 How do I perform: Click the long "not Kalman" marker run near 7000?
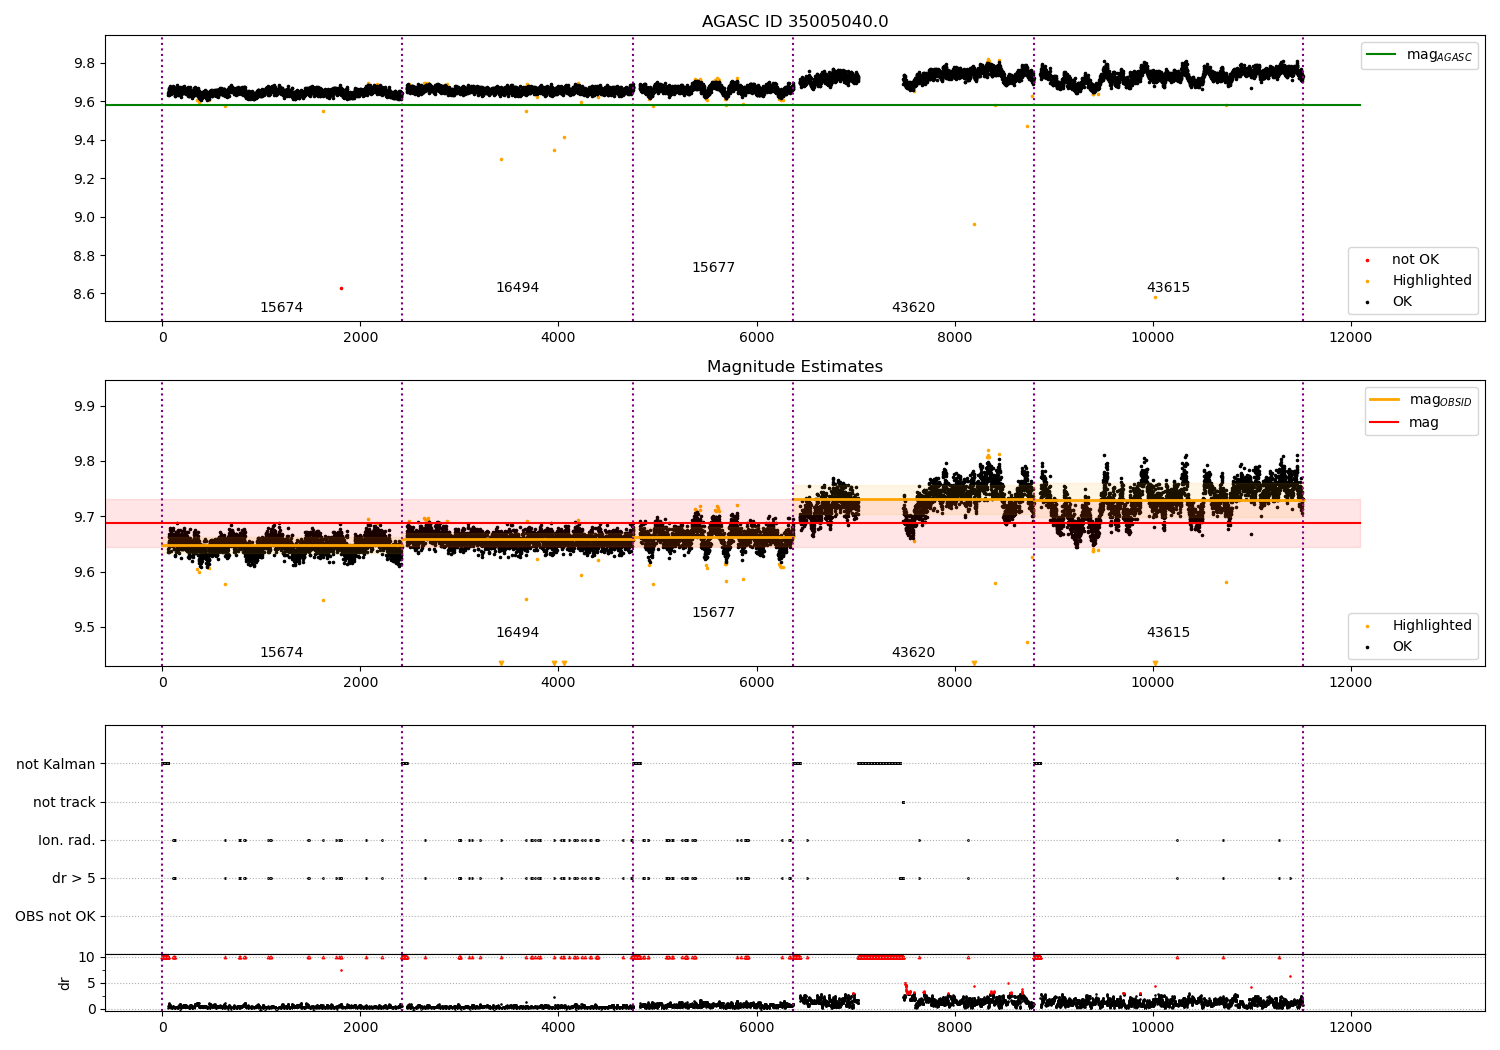click(879, 764)
